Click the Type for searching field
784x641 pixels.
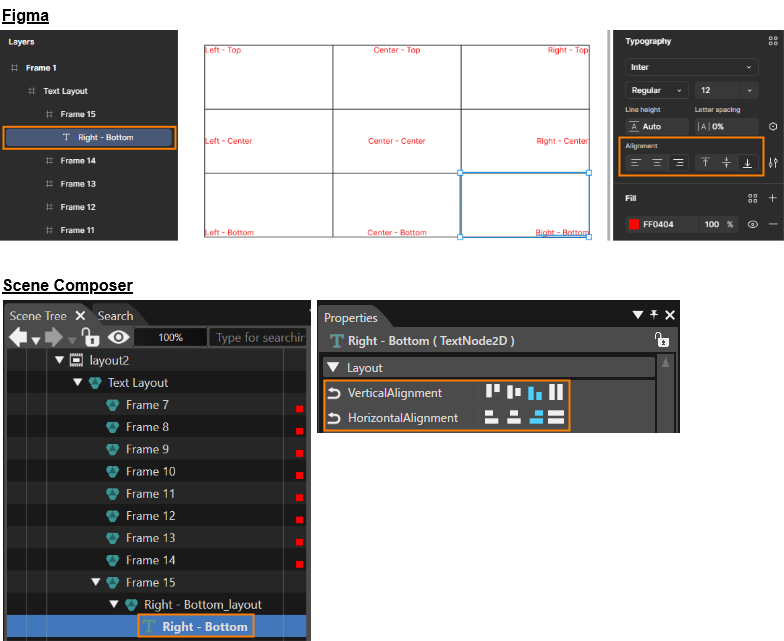pos(258,338)
